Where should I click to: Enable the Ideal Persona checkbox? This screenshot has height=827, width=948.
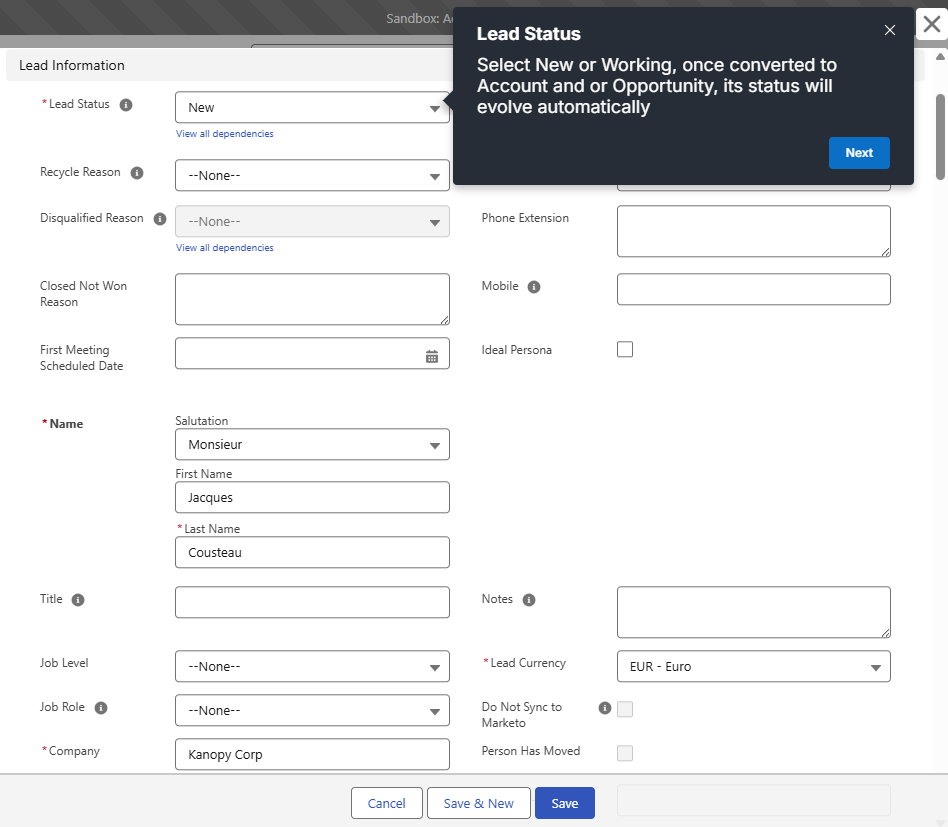tap(625, 350)
